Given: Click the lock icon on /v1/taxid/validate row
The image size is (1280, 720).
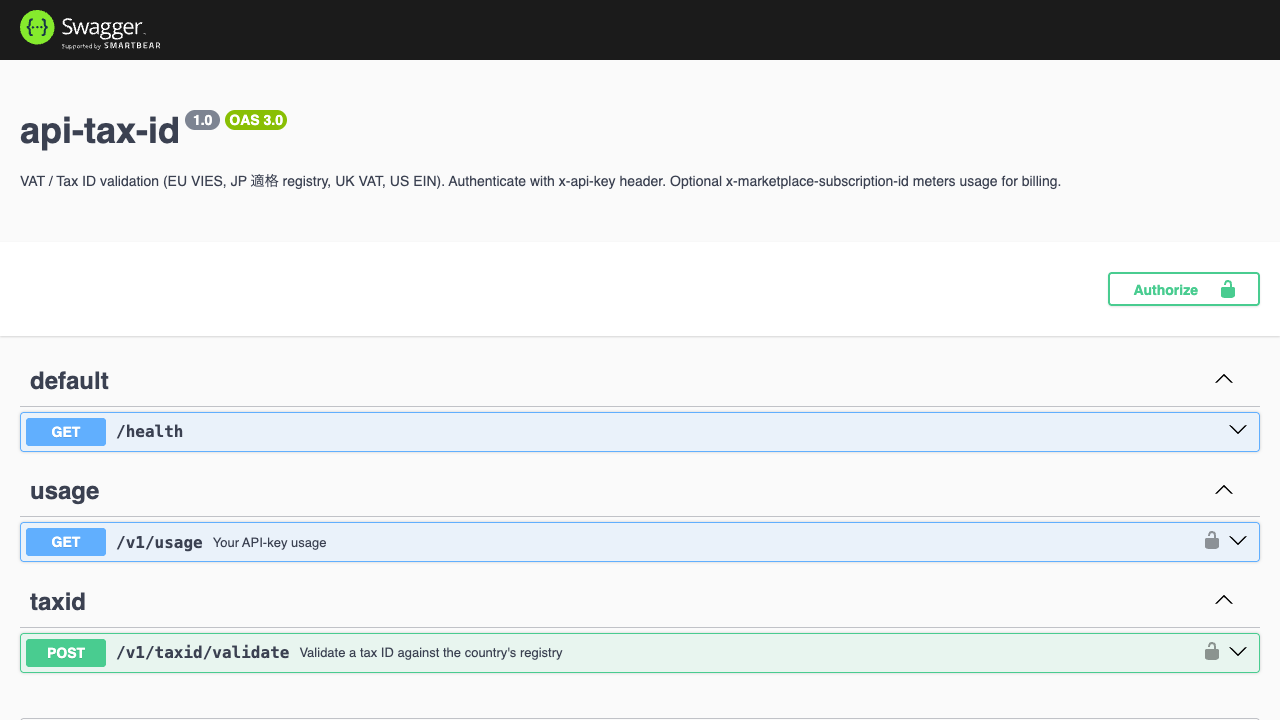Looking at the screenshot, I should (1211, 652).
